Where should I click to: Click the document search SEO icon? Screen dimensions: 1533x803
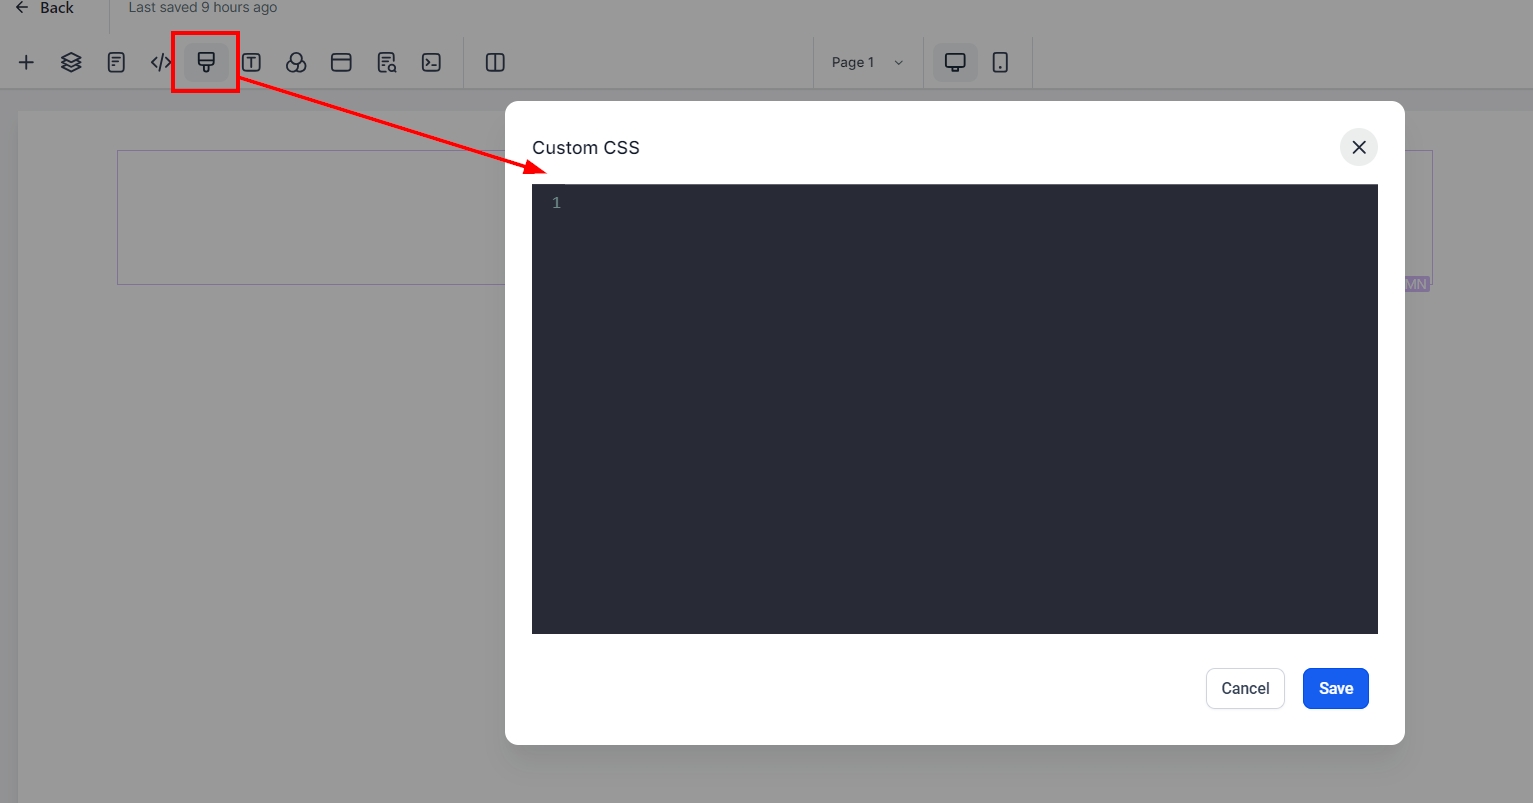tap(387, 62)
